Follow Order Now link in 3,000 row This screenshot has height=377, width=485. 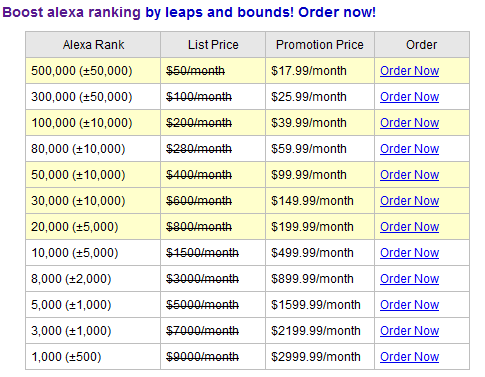click(409, 331)
